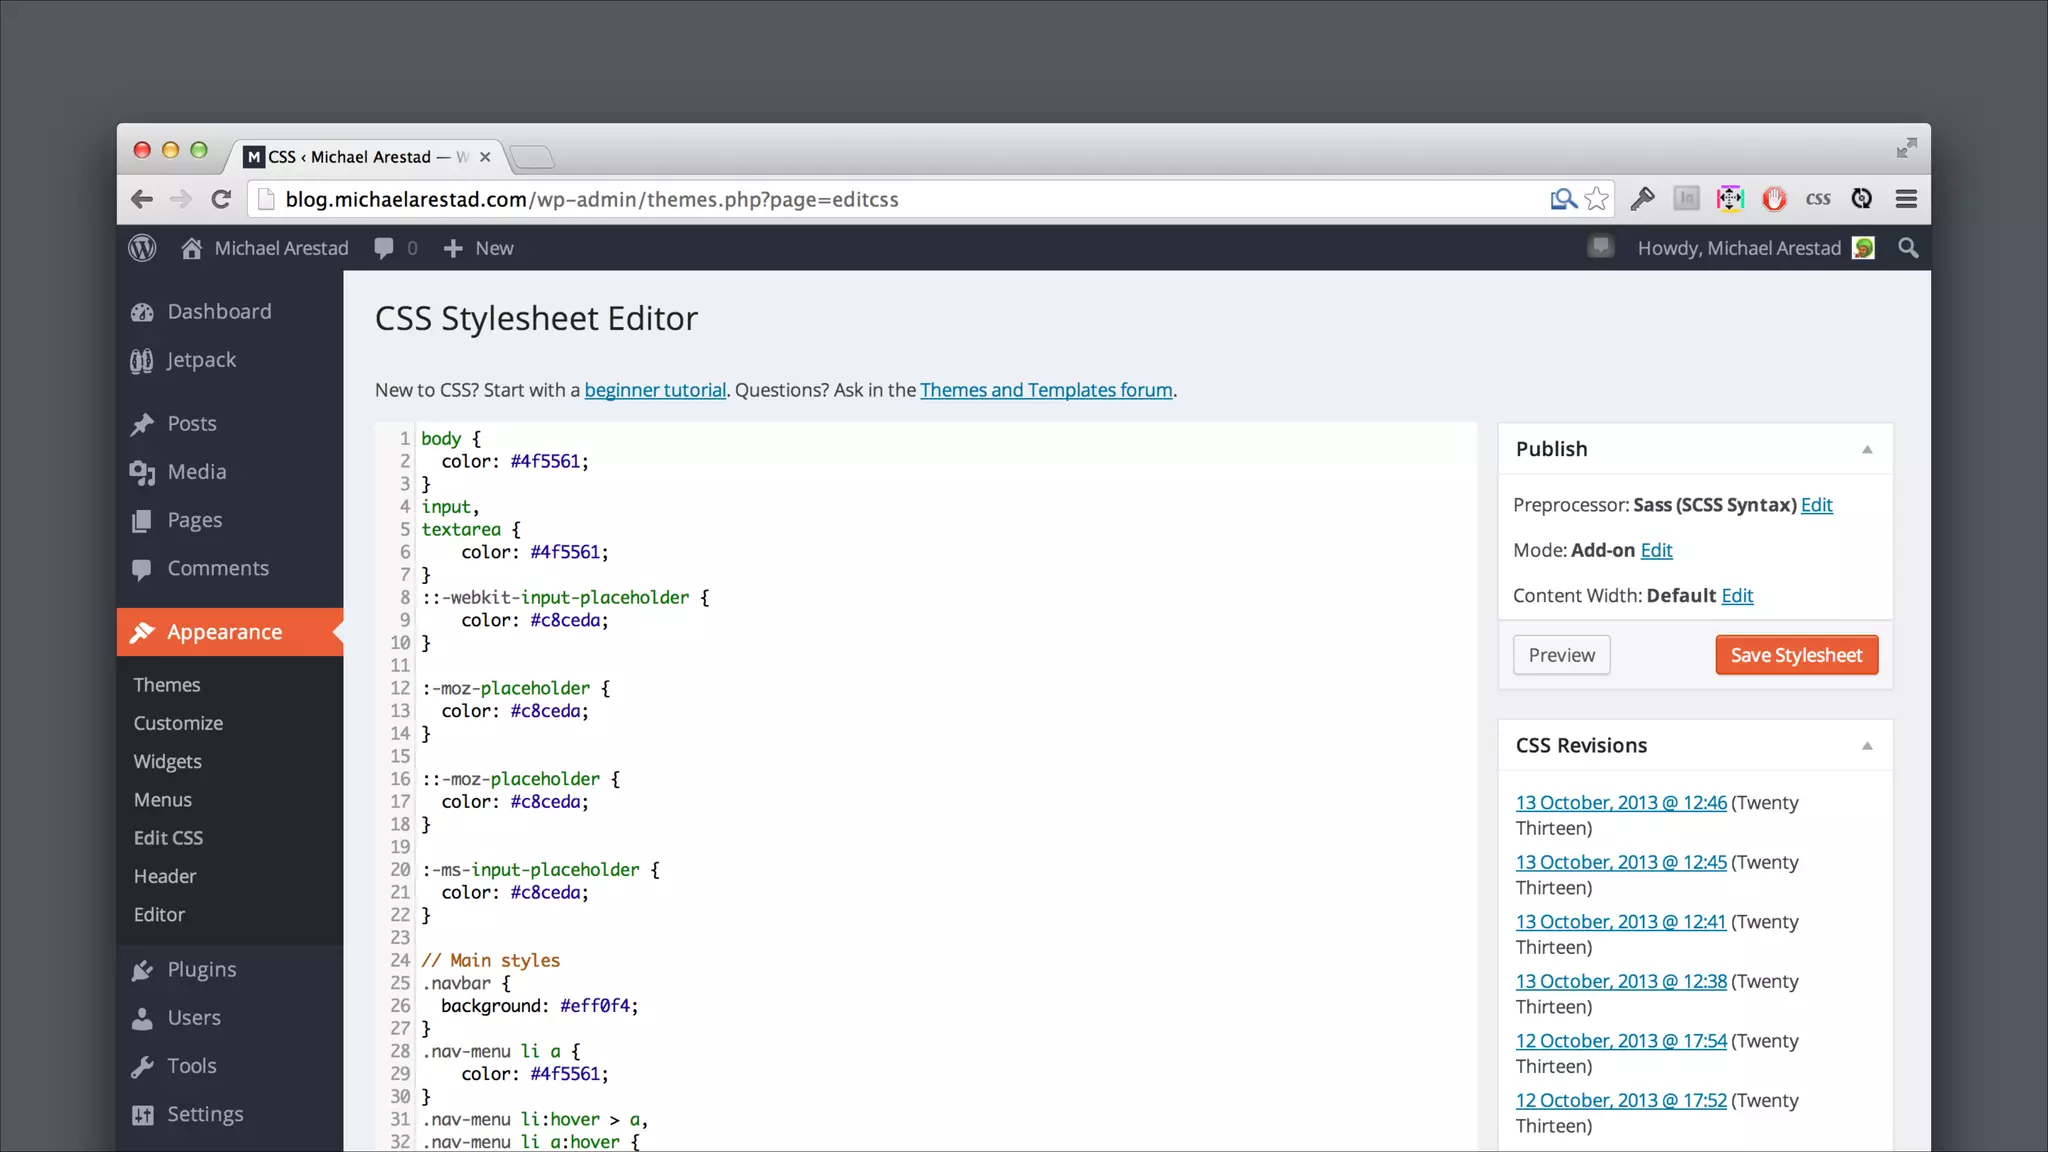Viewport: 2048px width, 1152px height.
Task: Bookmark the page with the star icon
Action: click(x=1597, y=199)
